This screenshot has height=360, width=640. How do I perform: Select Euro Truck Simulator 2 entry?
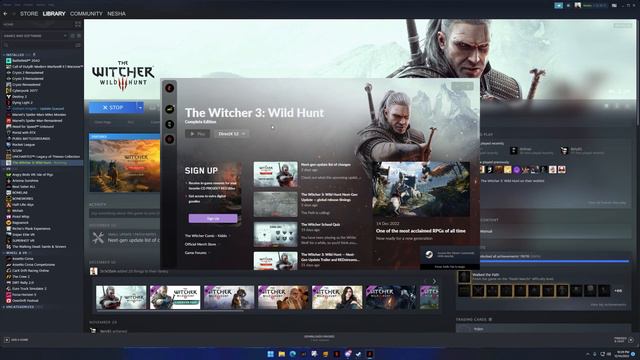[26, 288]
